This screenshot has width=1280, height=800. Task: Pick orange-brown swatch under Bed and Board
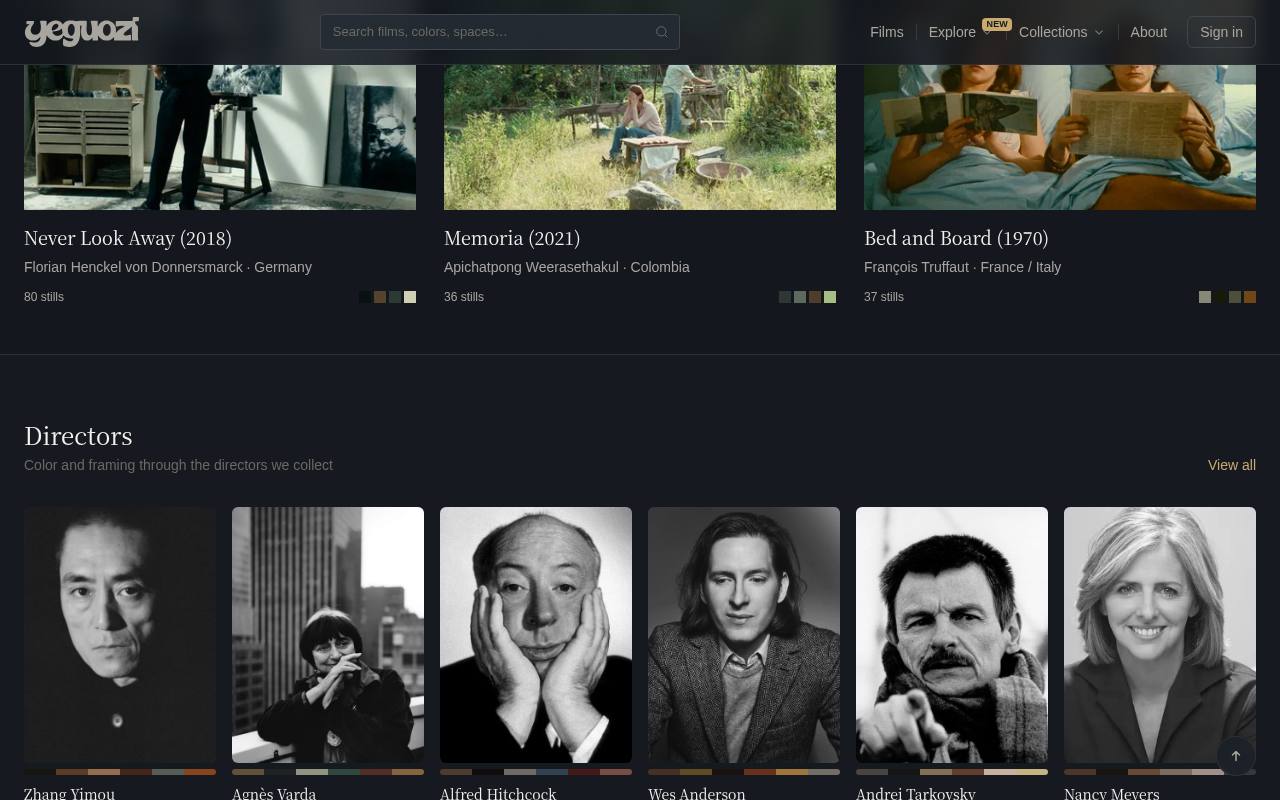[x=1250, y=297]
